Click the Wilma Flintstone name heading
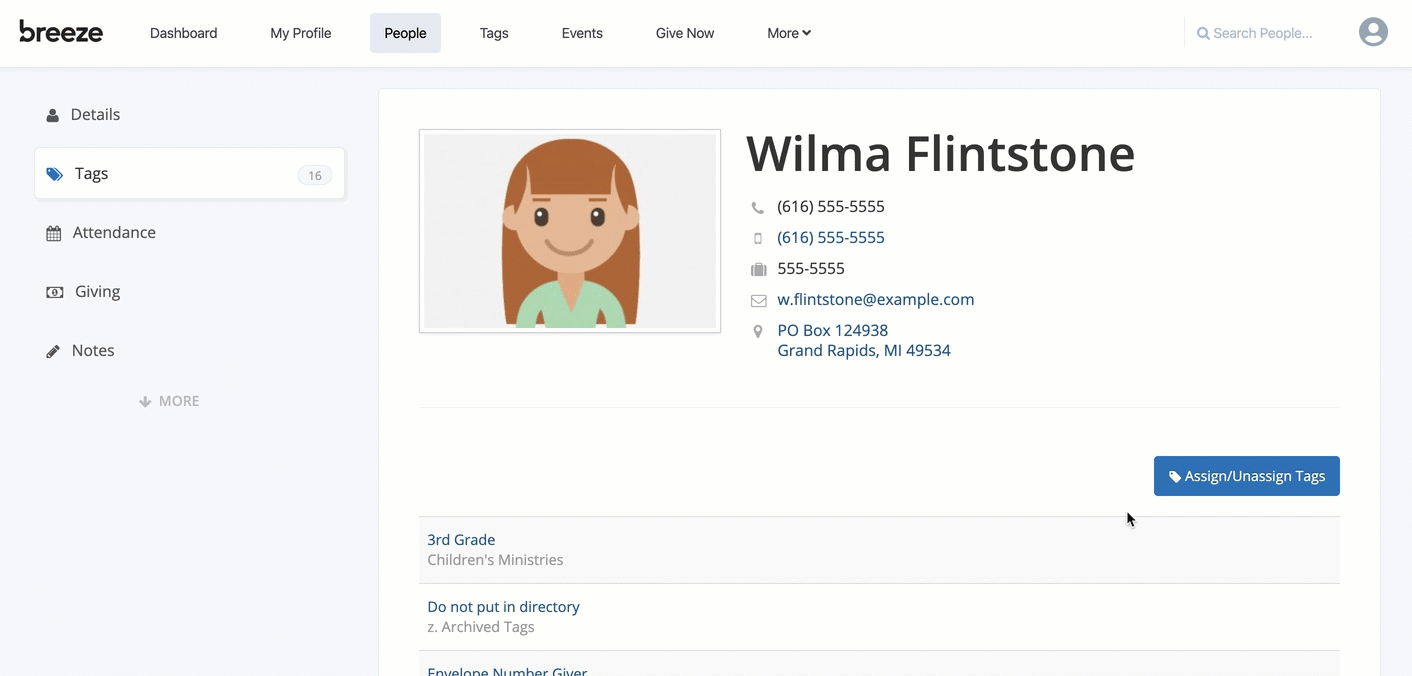Image resolution: width=1412 pixels, height=676 pixels. point(941,154)
